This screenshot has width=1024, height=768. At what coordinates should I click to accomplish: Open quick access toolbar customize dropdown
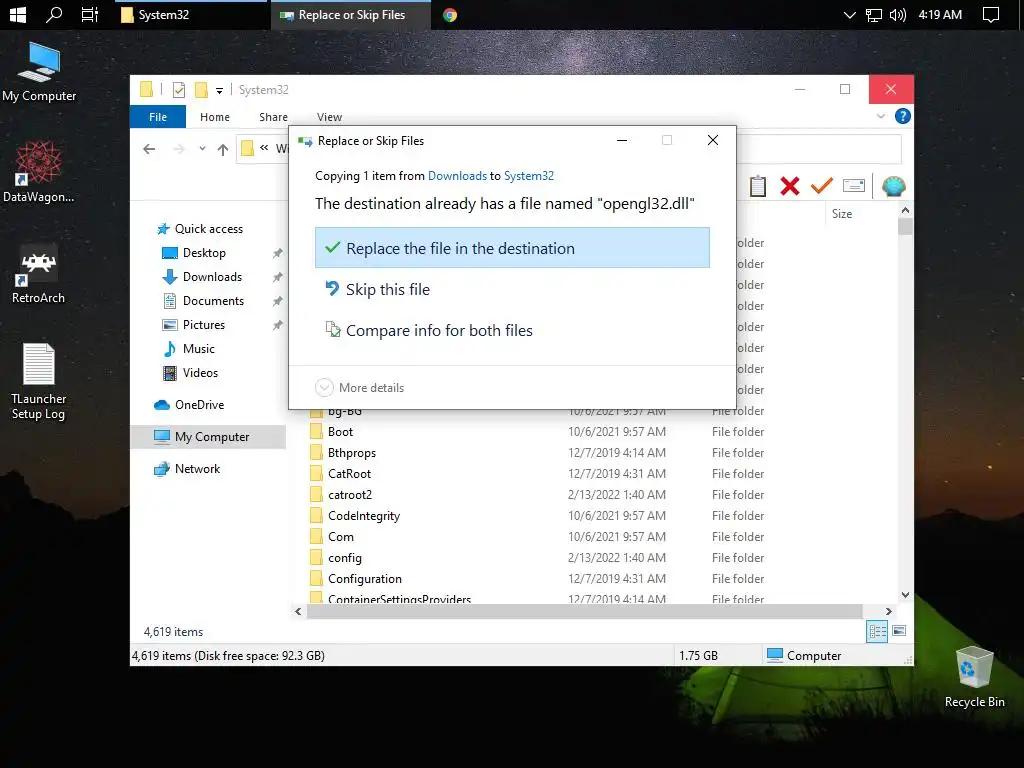coord(219,91)
